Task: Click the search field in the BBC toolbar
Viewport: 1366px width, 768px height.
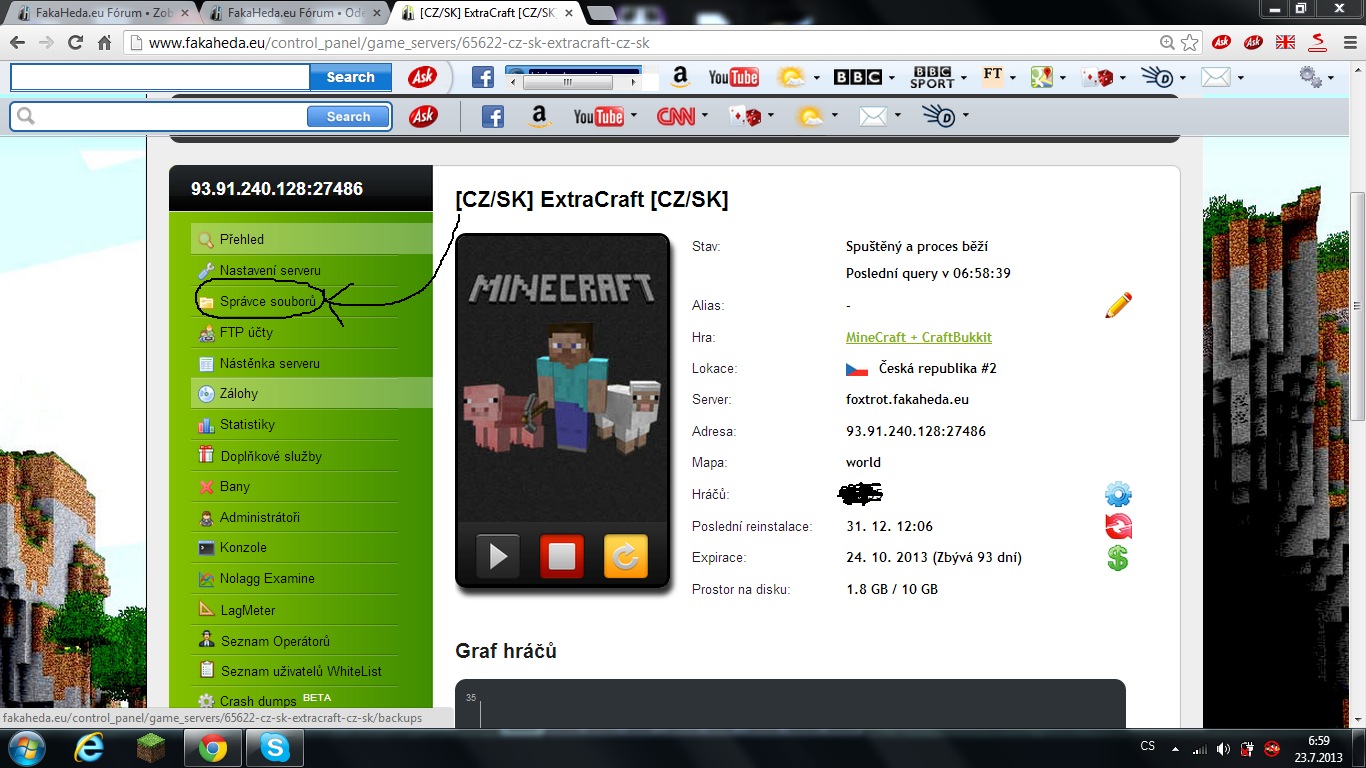Action: coord(160,77)
